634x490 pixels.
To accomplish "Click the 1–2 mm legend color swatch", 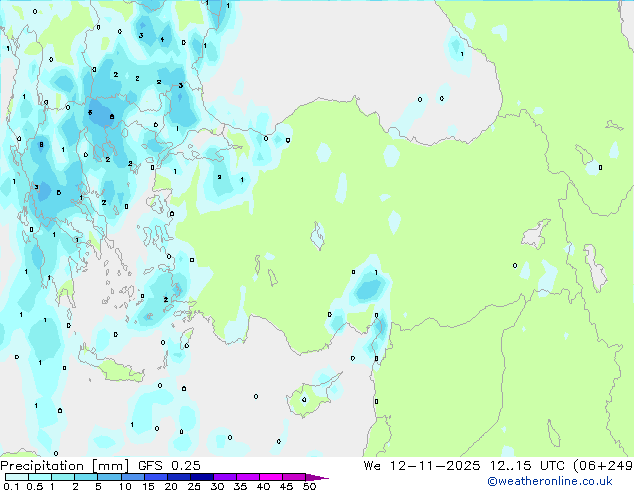I will click(x=63, y=477).
